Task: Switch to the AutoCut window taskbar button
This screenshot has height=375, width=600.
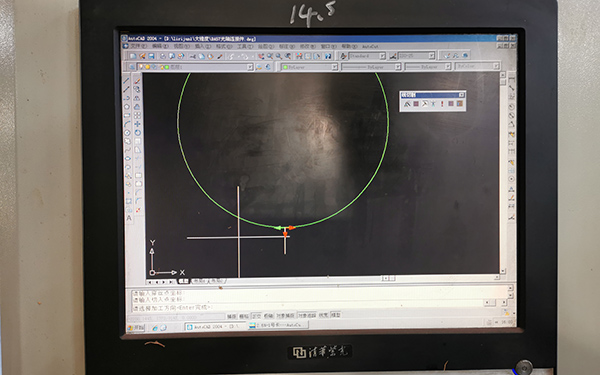Action: click(278, 325)
